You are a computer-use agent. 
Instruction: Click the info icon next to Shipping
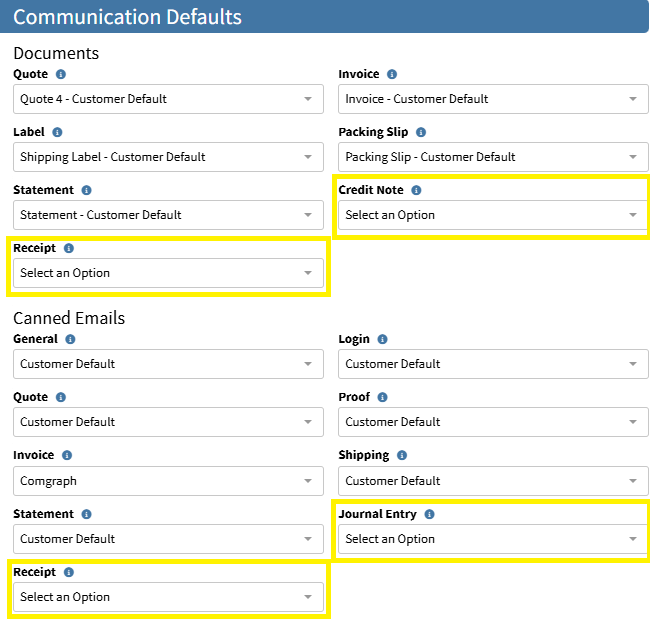point(402,455)
